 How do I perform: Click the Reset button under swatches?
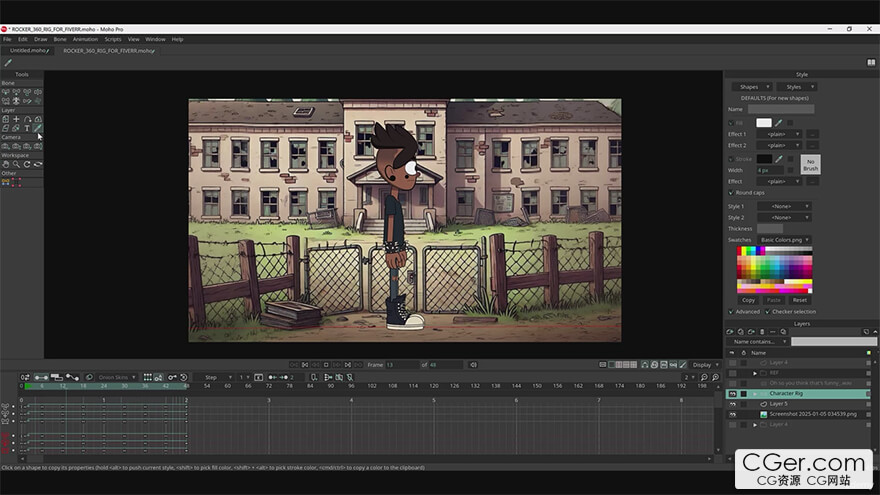click(x=799, y=300)
